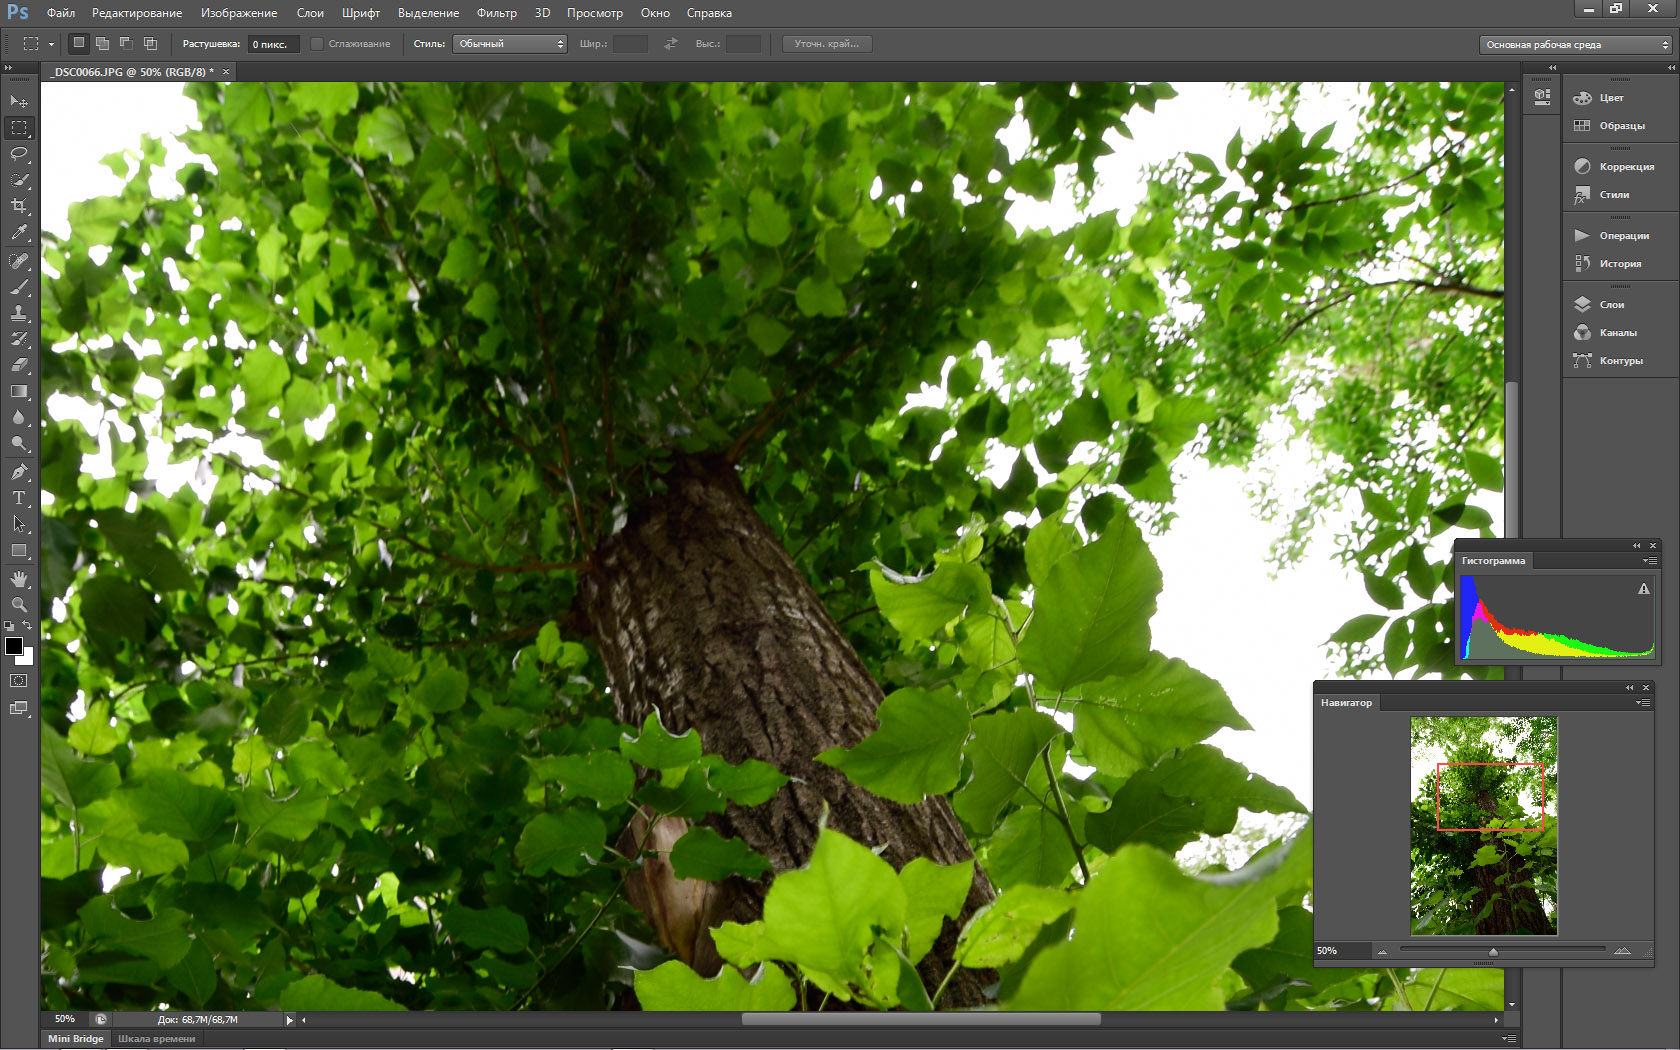Select the Pen tool
Screen dimensions: 1680x1050
(19, 472)
